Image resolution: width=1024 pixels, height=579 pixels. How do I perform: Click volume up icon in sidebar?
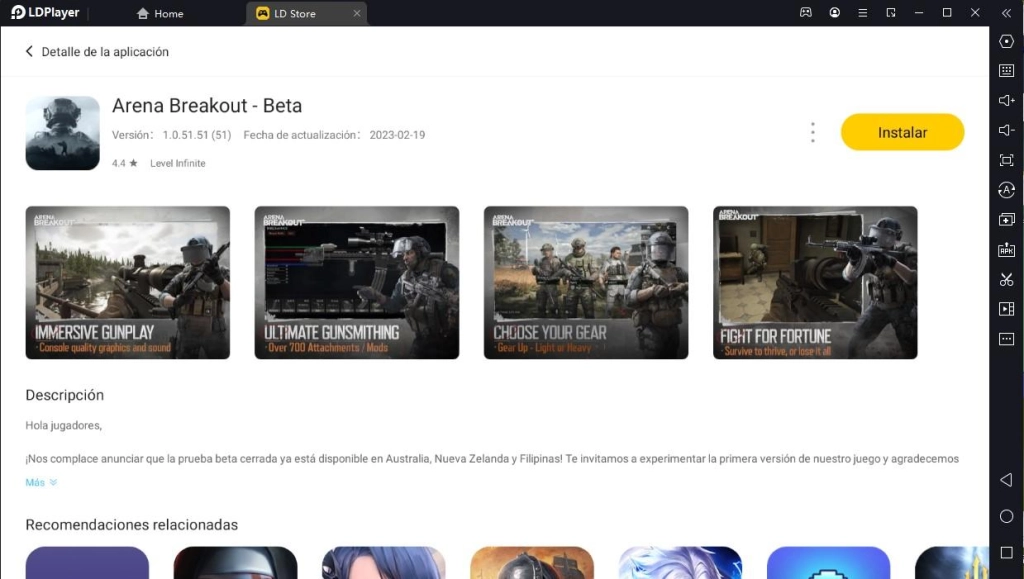(x=1006, y=101)
